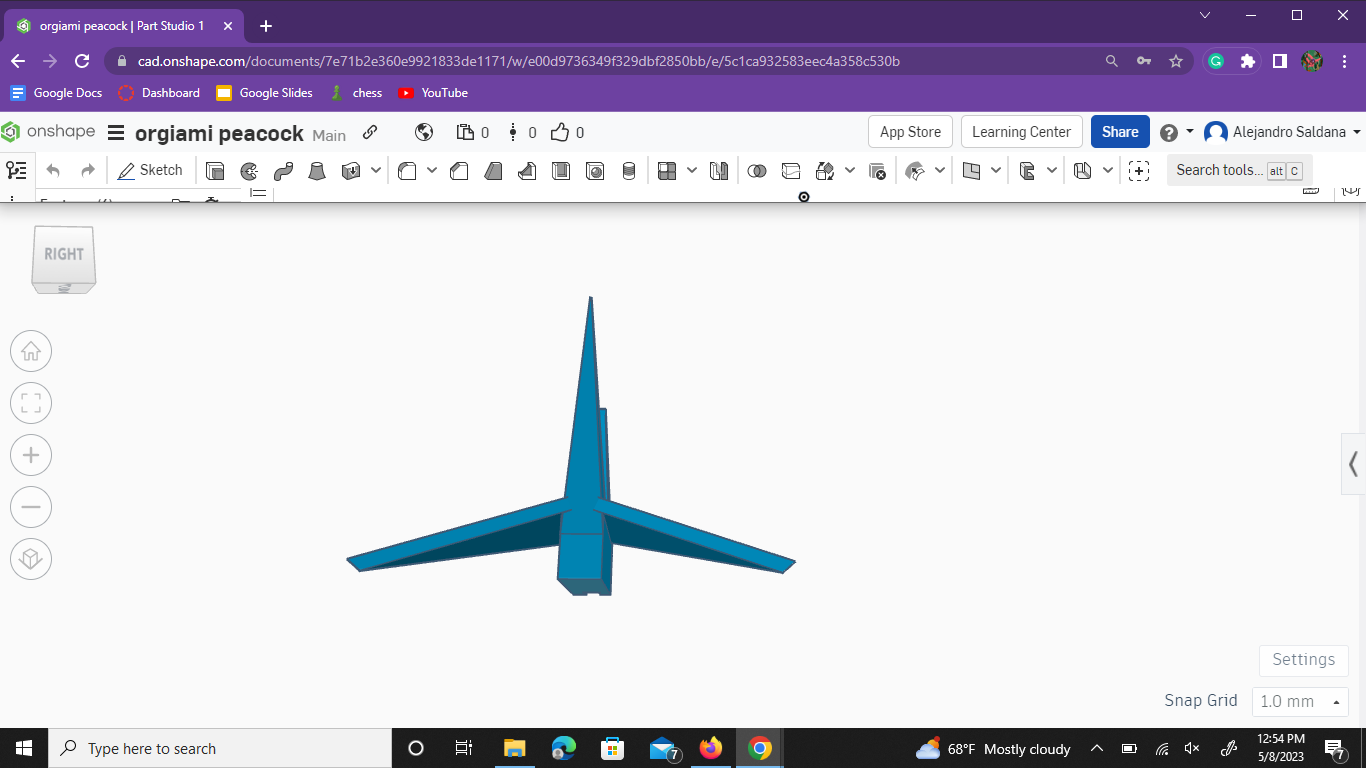The image size is (1366, 768).
Task: Start a new Sketch
Action: (150, 171)
